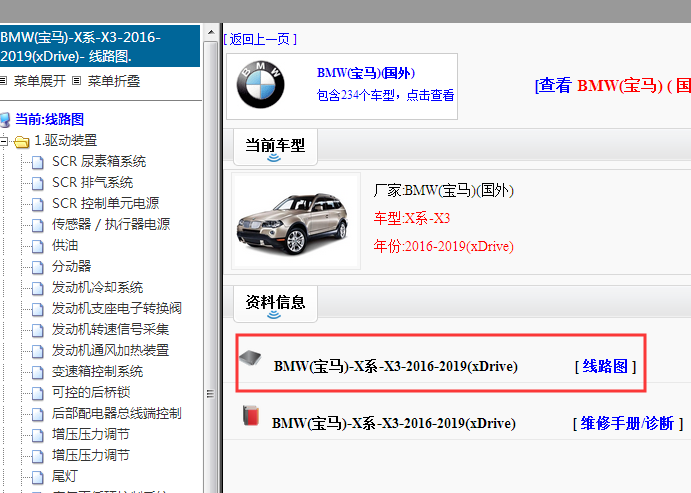Click the red repair manual book icon

251,415
